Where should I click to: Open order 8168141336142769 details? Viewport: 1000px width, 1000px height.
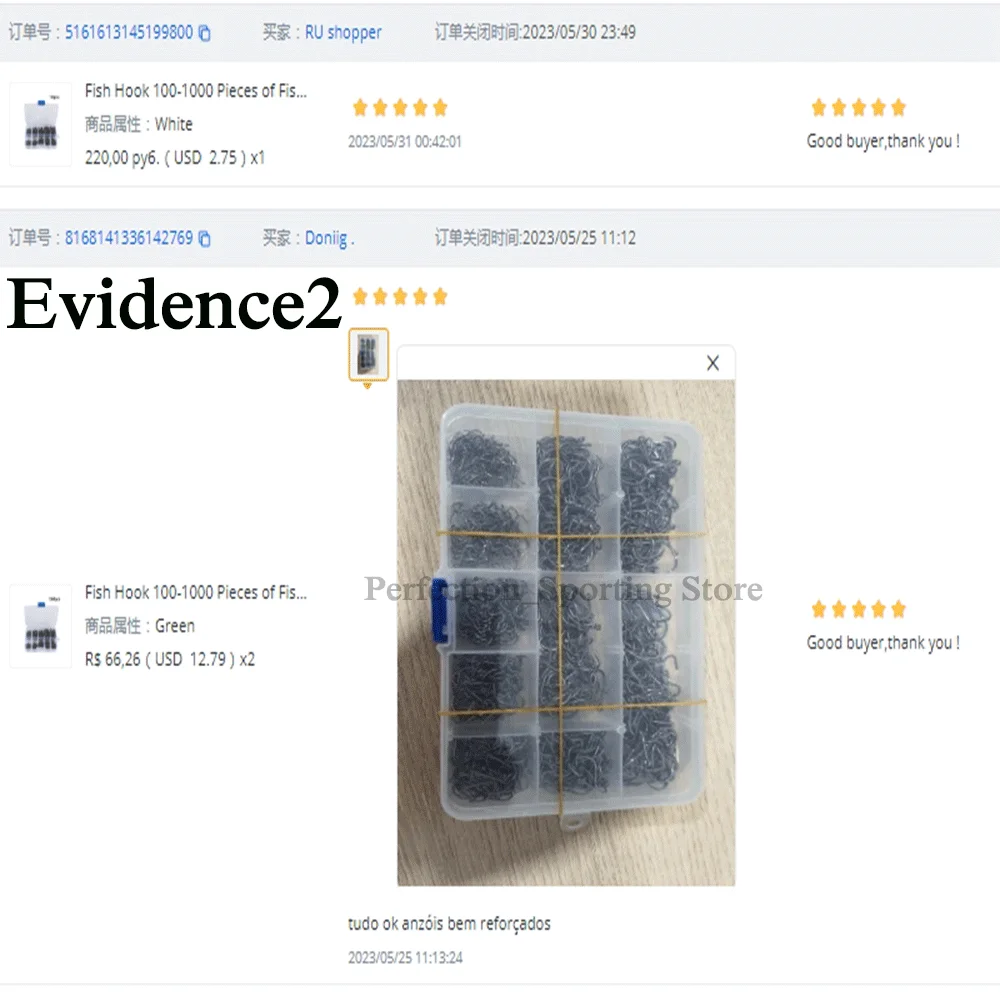pos(129,238)
